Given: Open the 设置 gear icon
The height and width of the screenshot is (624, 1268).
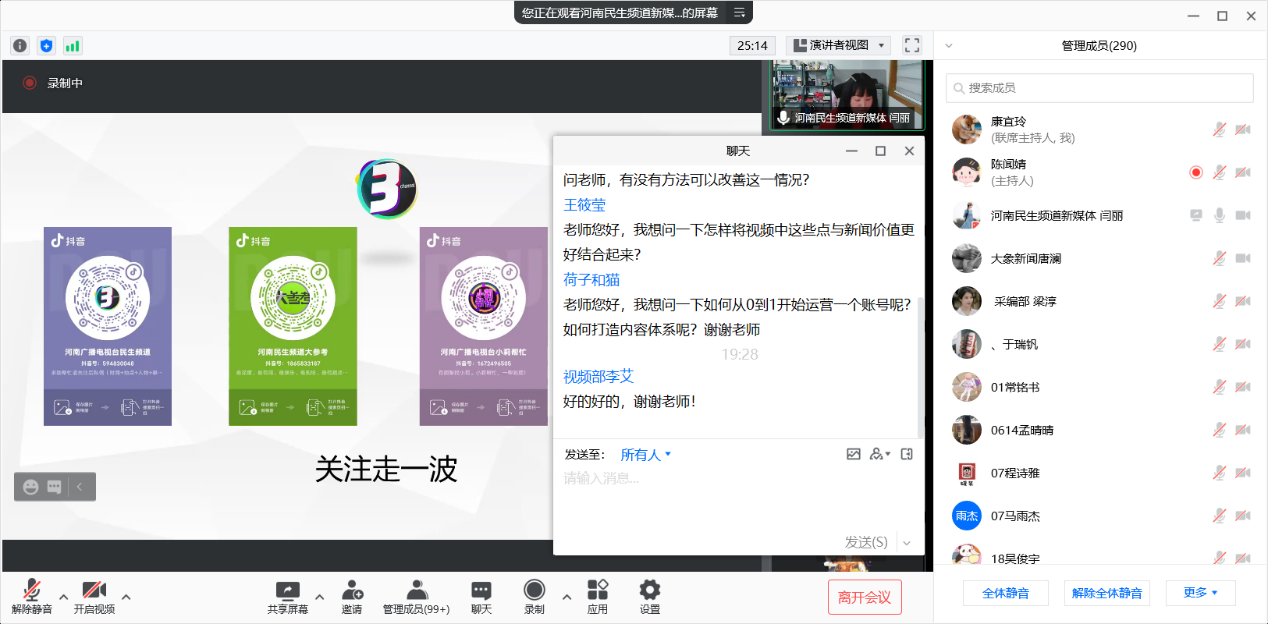Looking at the screenshot, I should [x=650, y=591].
